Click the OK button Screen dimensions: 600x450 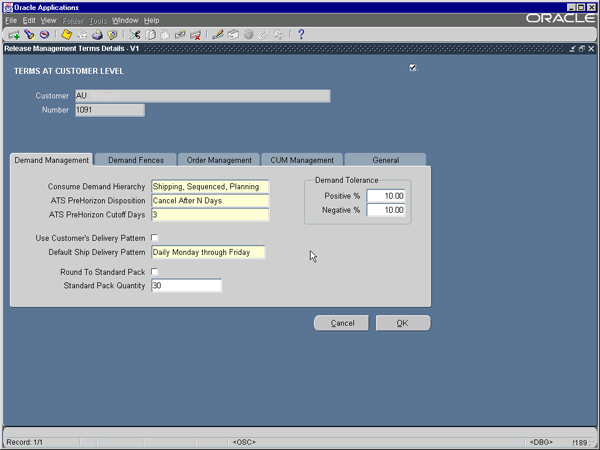(x=403, y=323)
